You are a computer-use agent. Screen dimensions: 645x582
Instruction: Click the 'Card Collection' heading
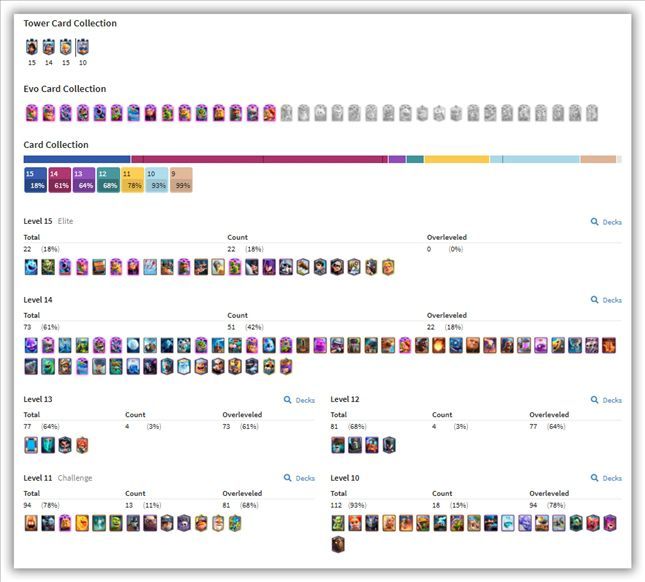pos(56,145)
